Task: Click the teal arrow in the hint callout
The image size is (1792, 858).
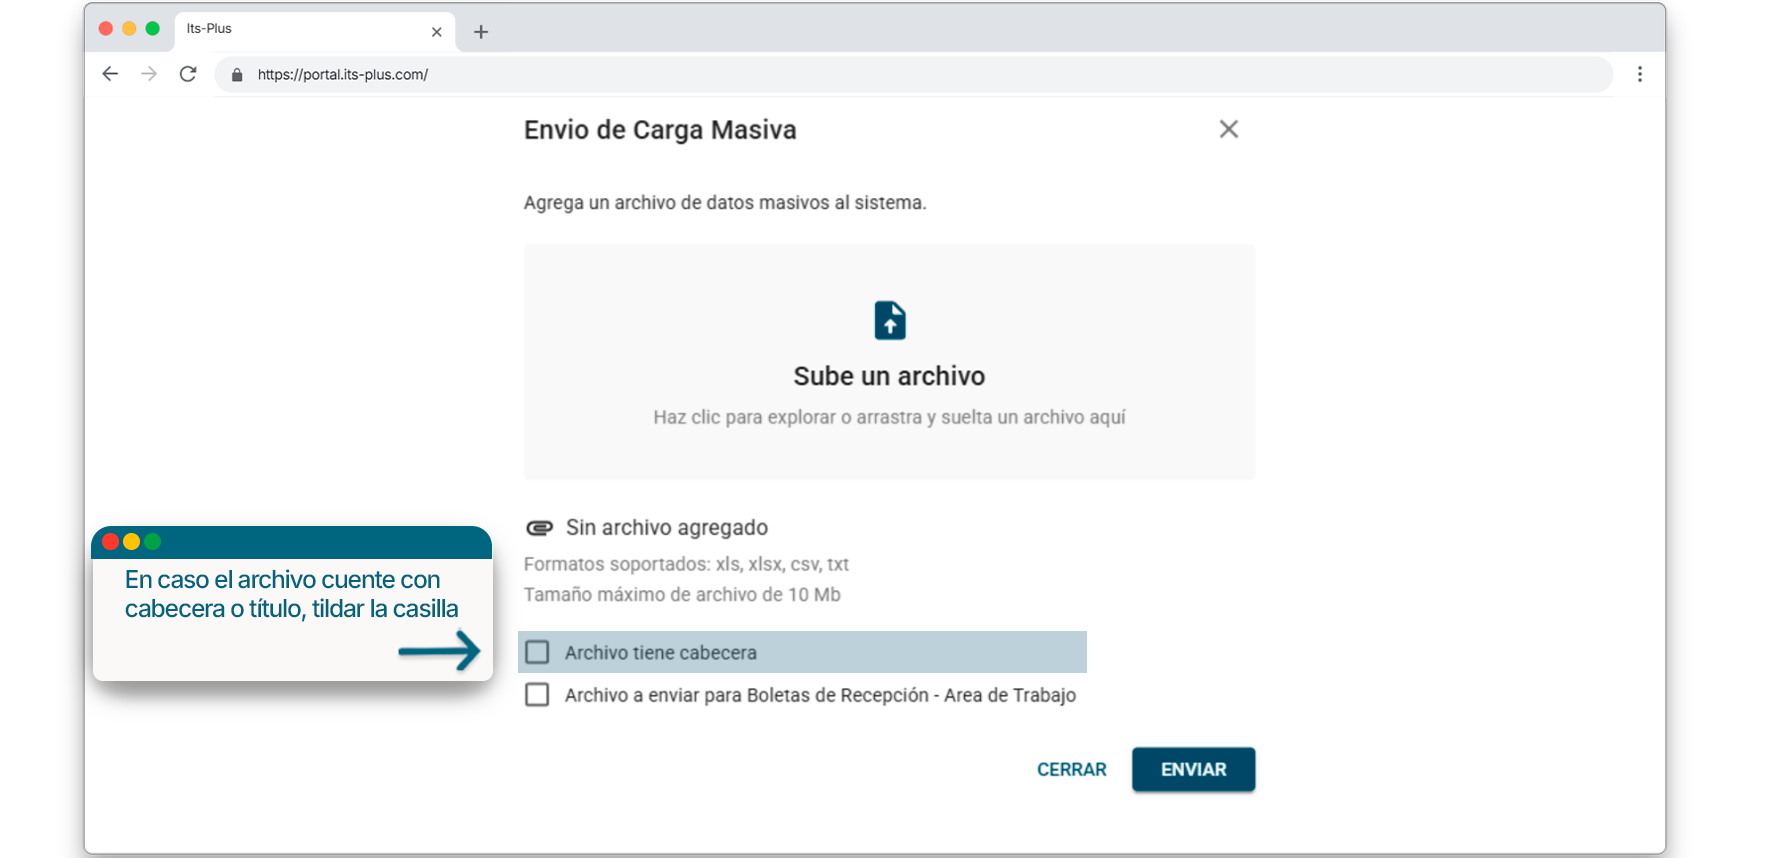Action: coord(439,651)
